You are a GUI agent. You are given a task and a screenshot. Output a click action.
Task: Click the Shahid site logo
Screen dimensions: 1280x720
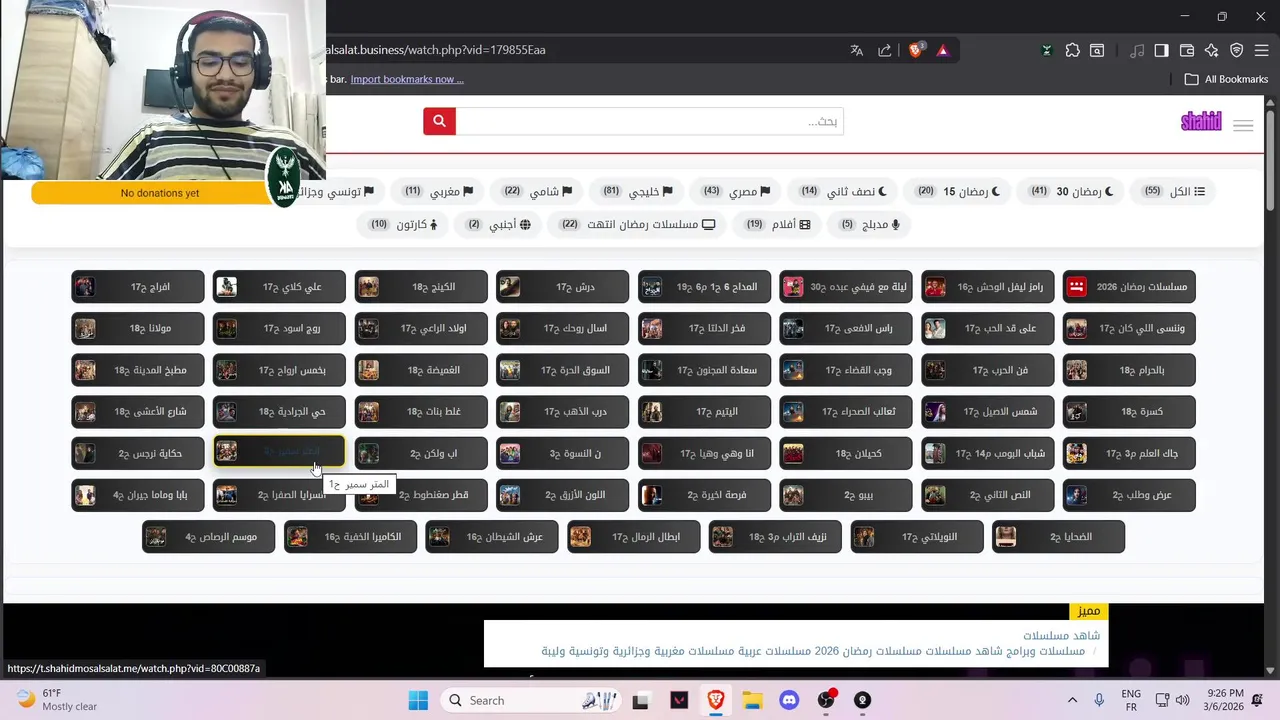(1201, 122)
